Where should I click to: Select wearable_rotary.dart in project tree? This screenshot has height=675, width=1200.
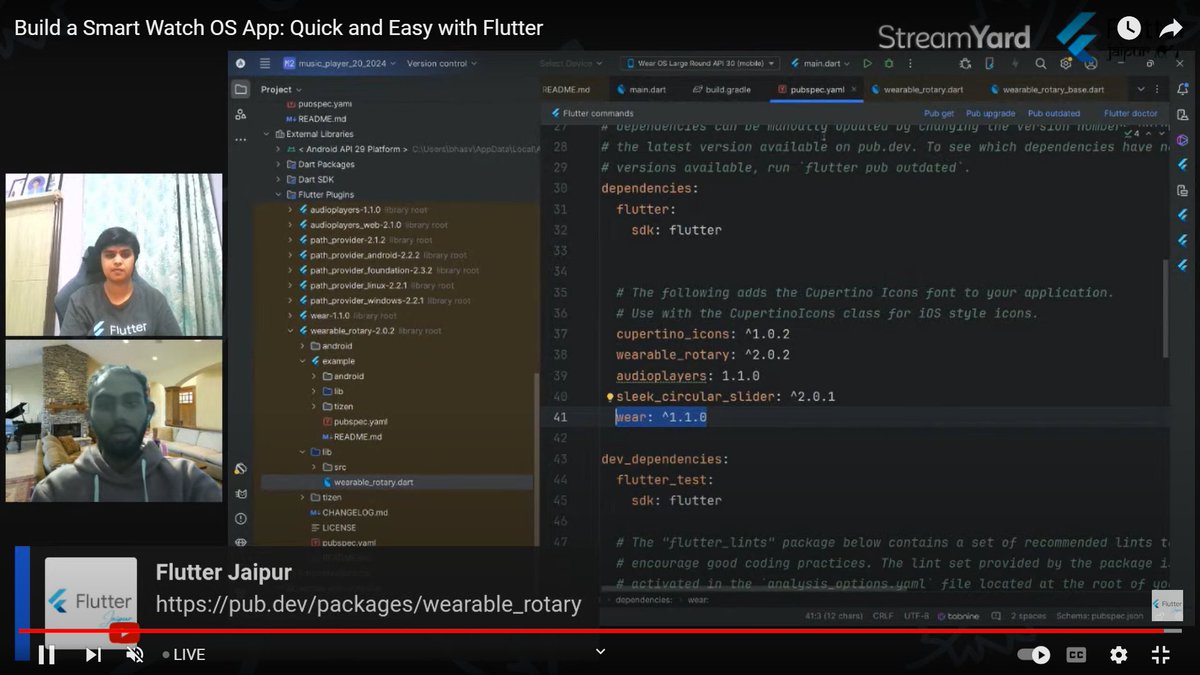tap(374, 482)
